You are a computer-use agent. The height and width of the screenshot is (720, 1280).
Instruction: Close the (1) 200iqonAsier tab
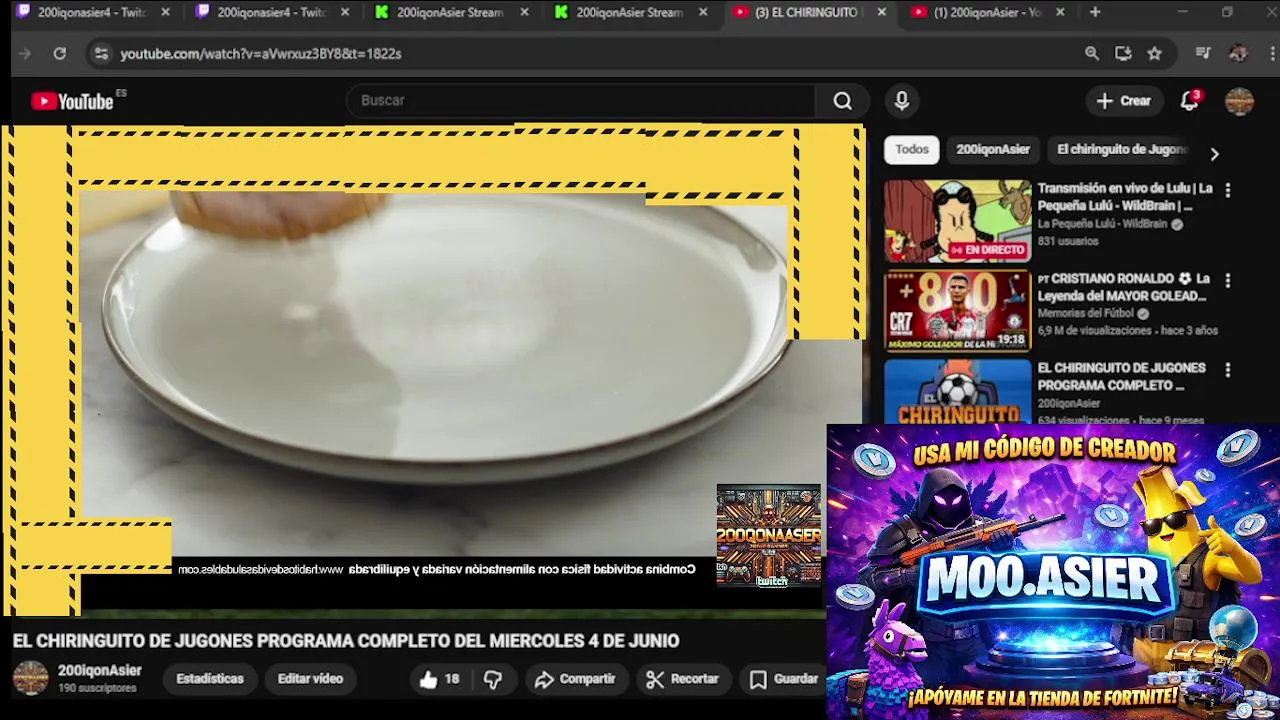pyautogui.click(x=1060, y=12)
